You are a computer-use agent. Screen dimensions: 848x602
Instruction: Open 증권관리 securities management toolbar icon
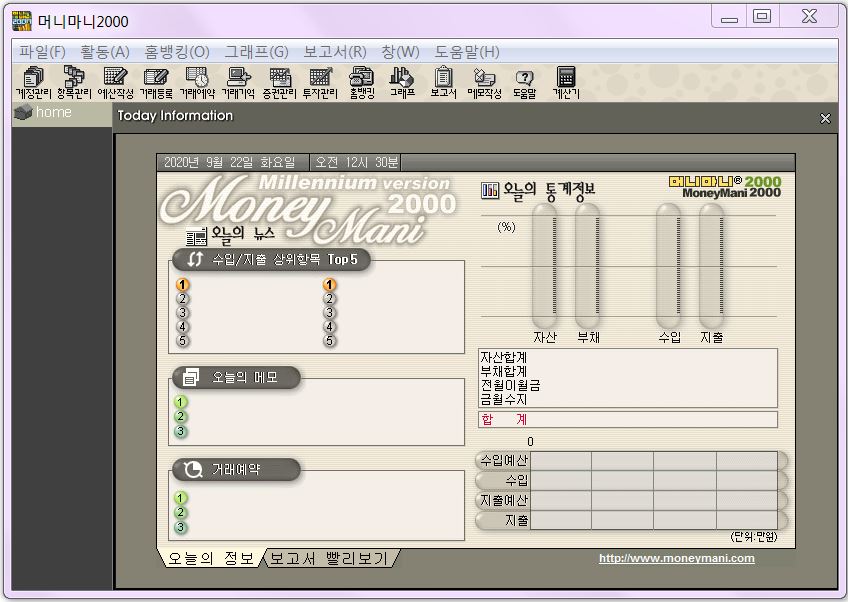coord(280,83)
